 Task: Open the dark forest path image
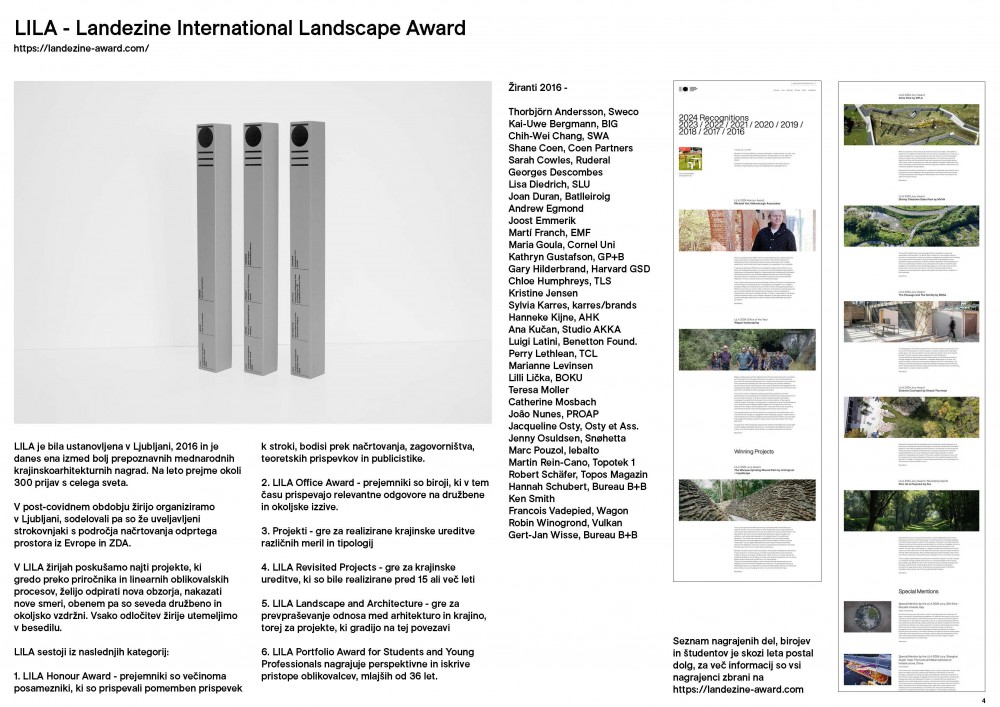pos(911,510)
